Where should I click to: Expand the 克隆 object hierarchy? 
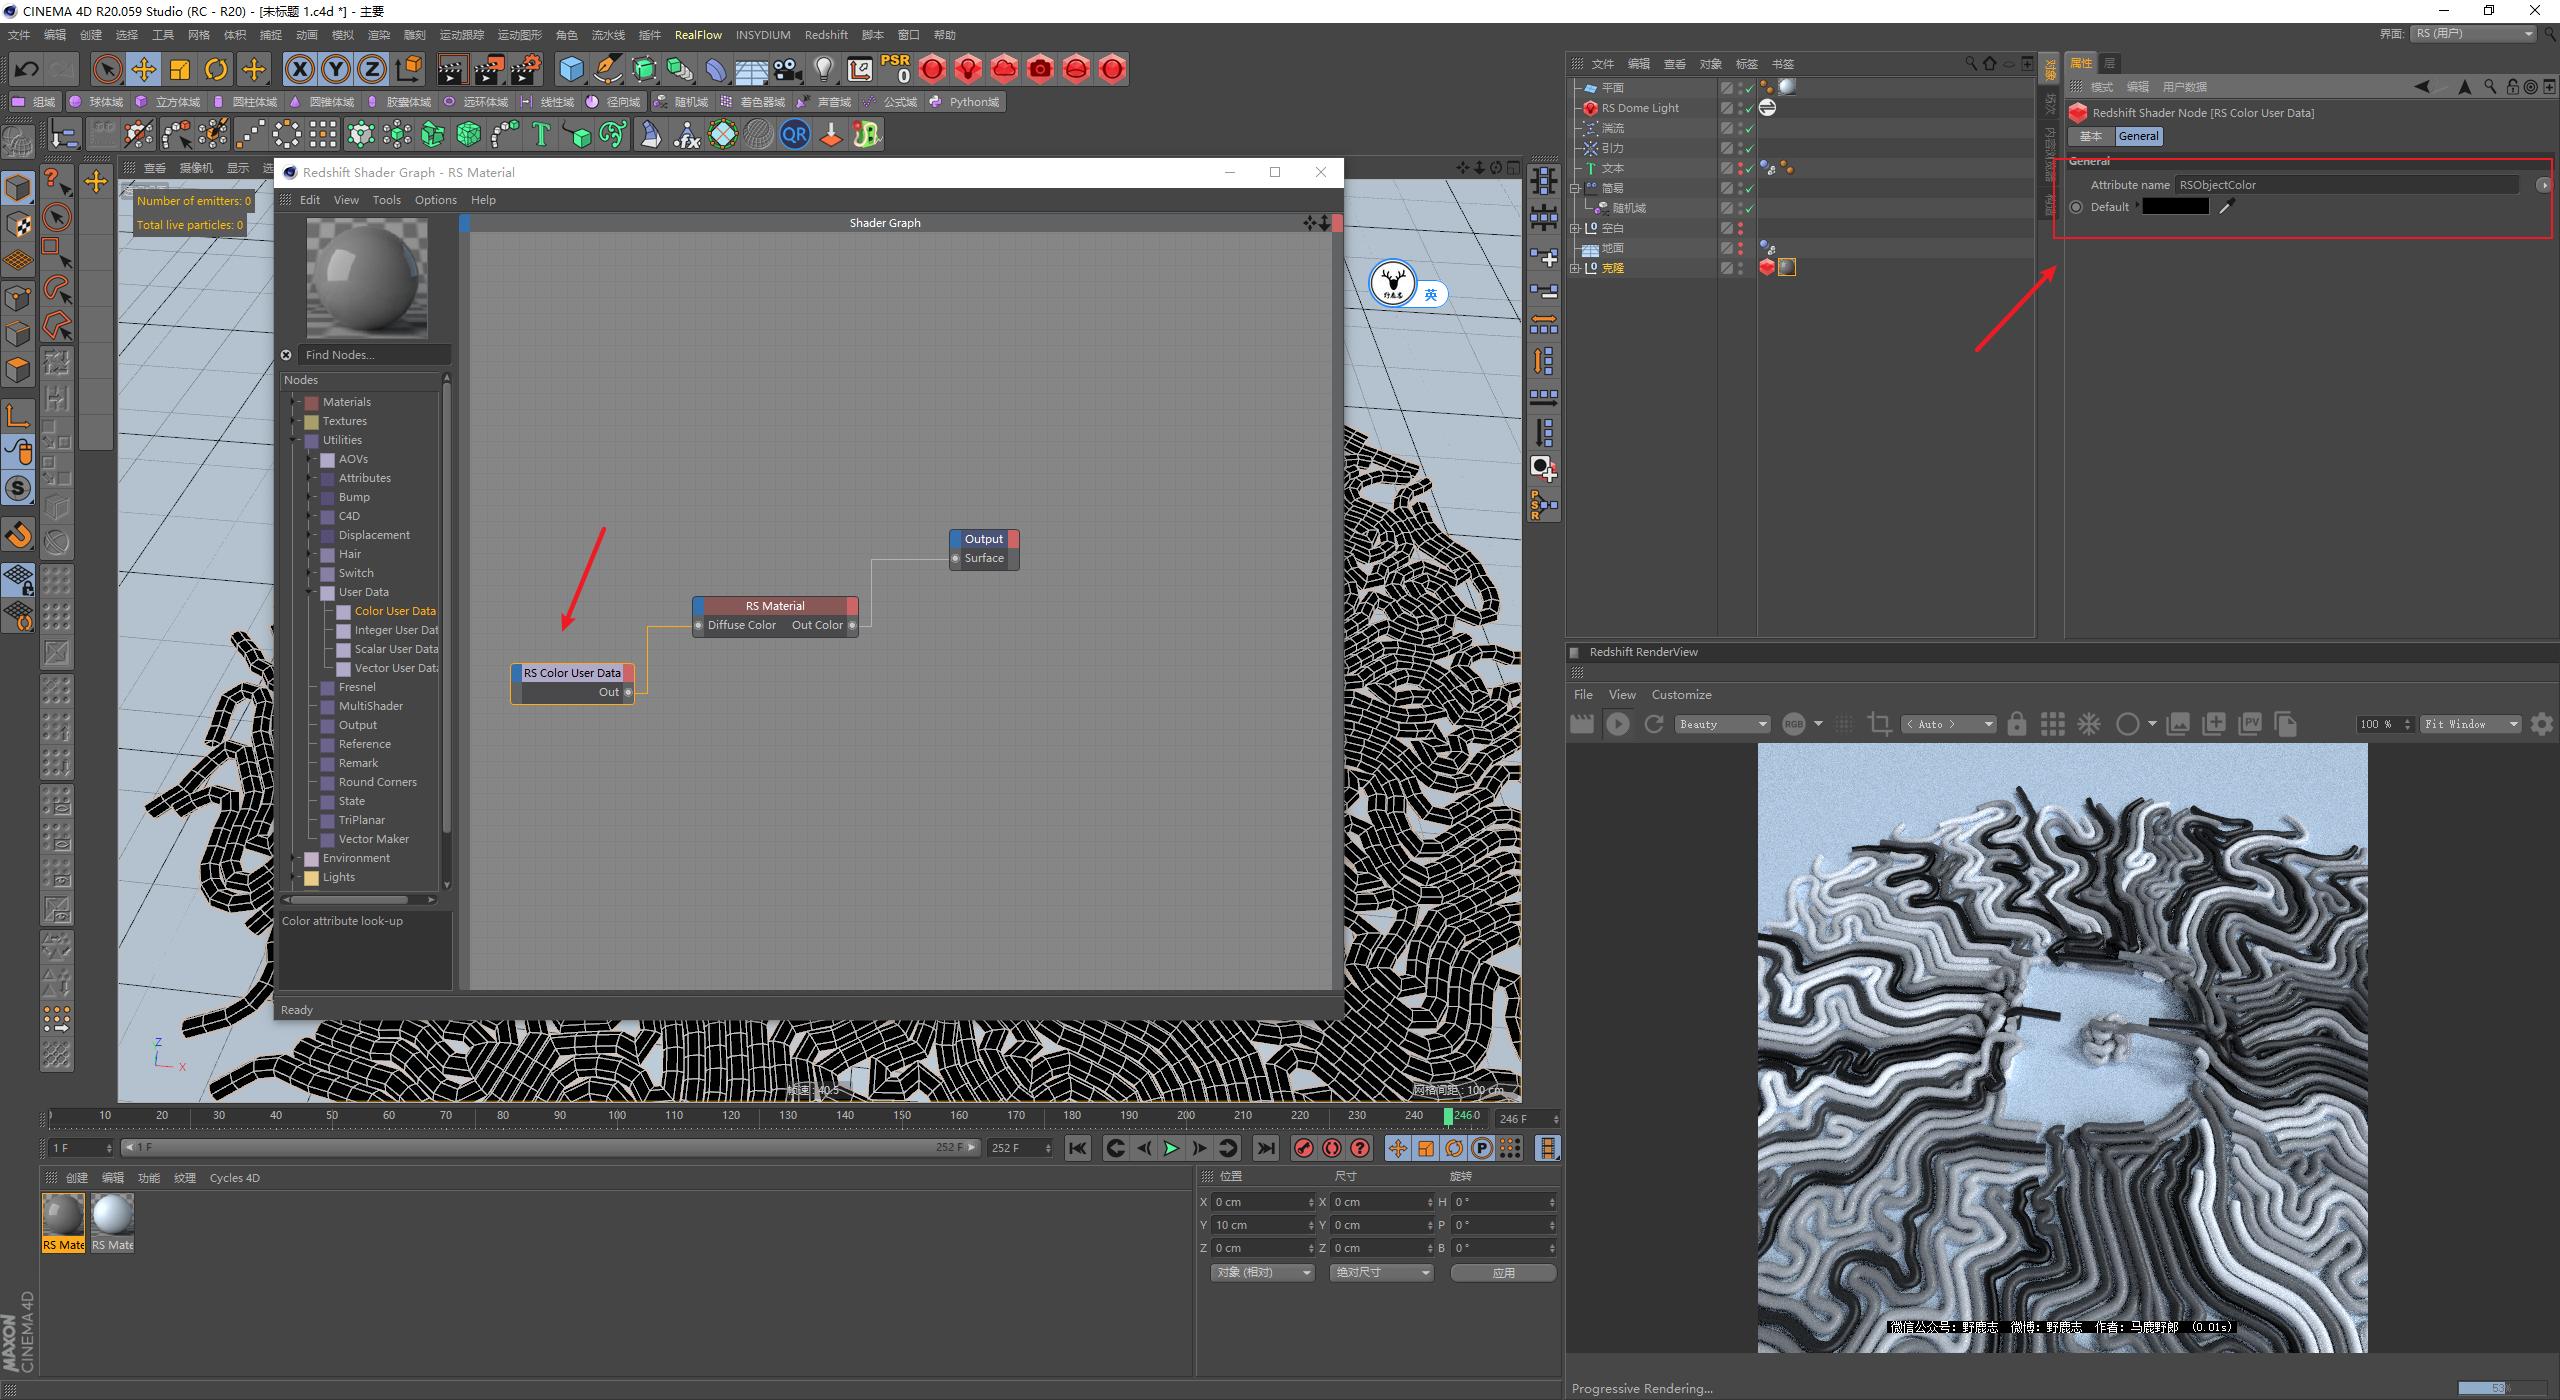1575,268
